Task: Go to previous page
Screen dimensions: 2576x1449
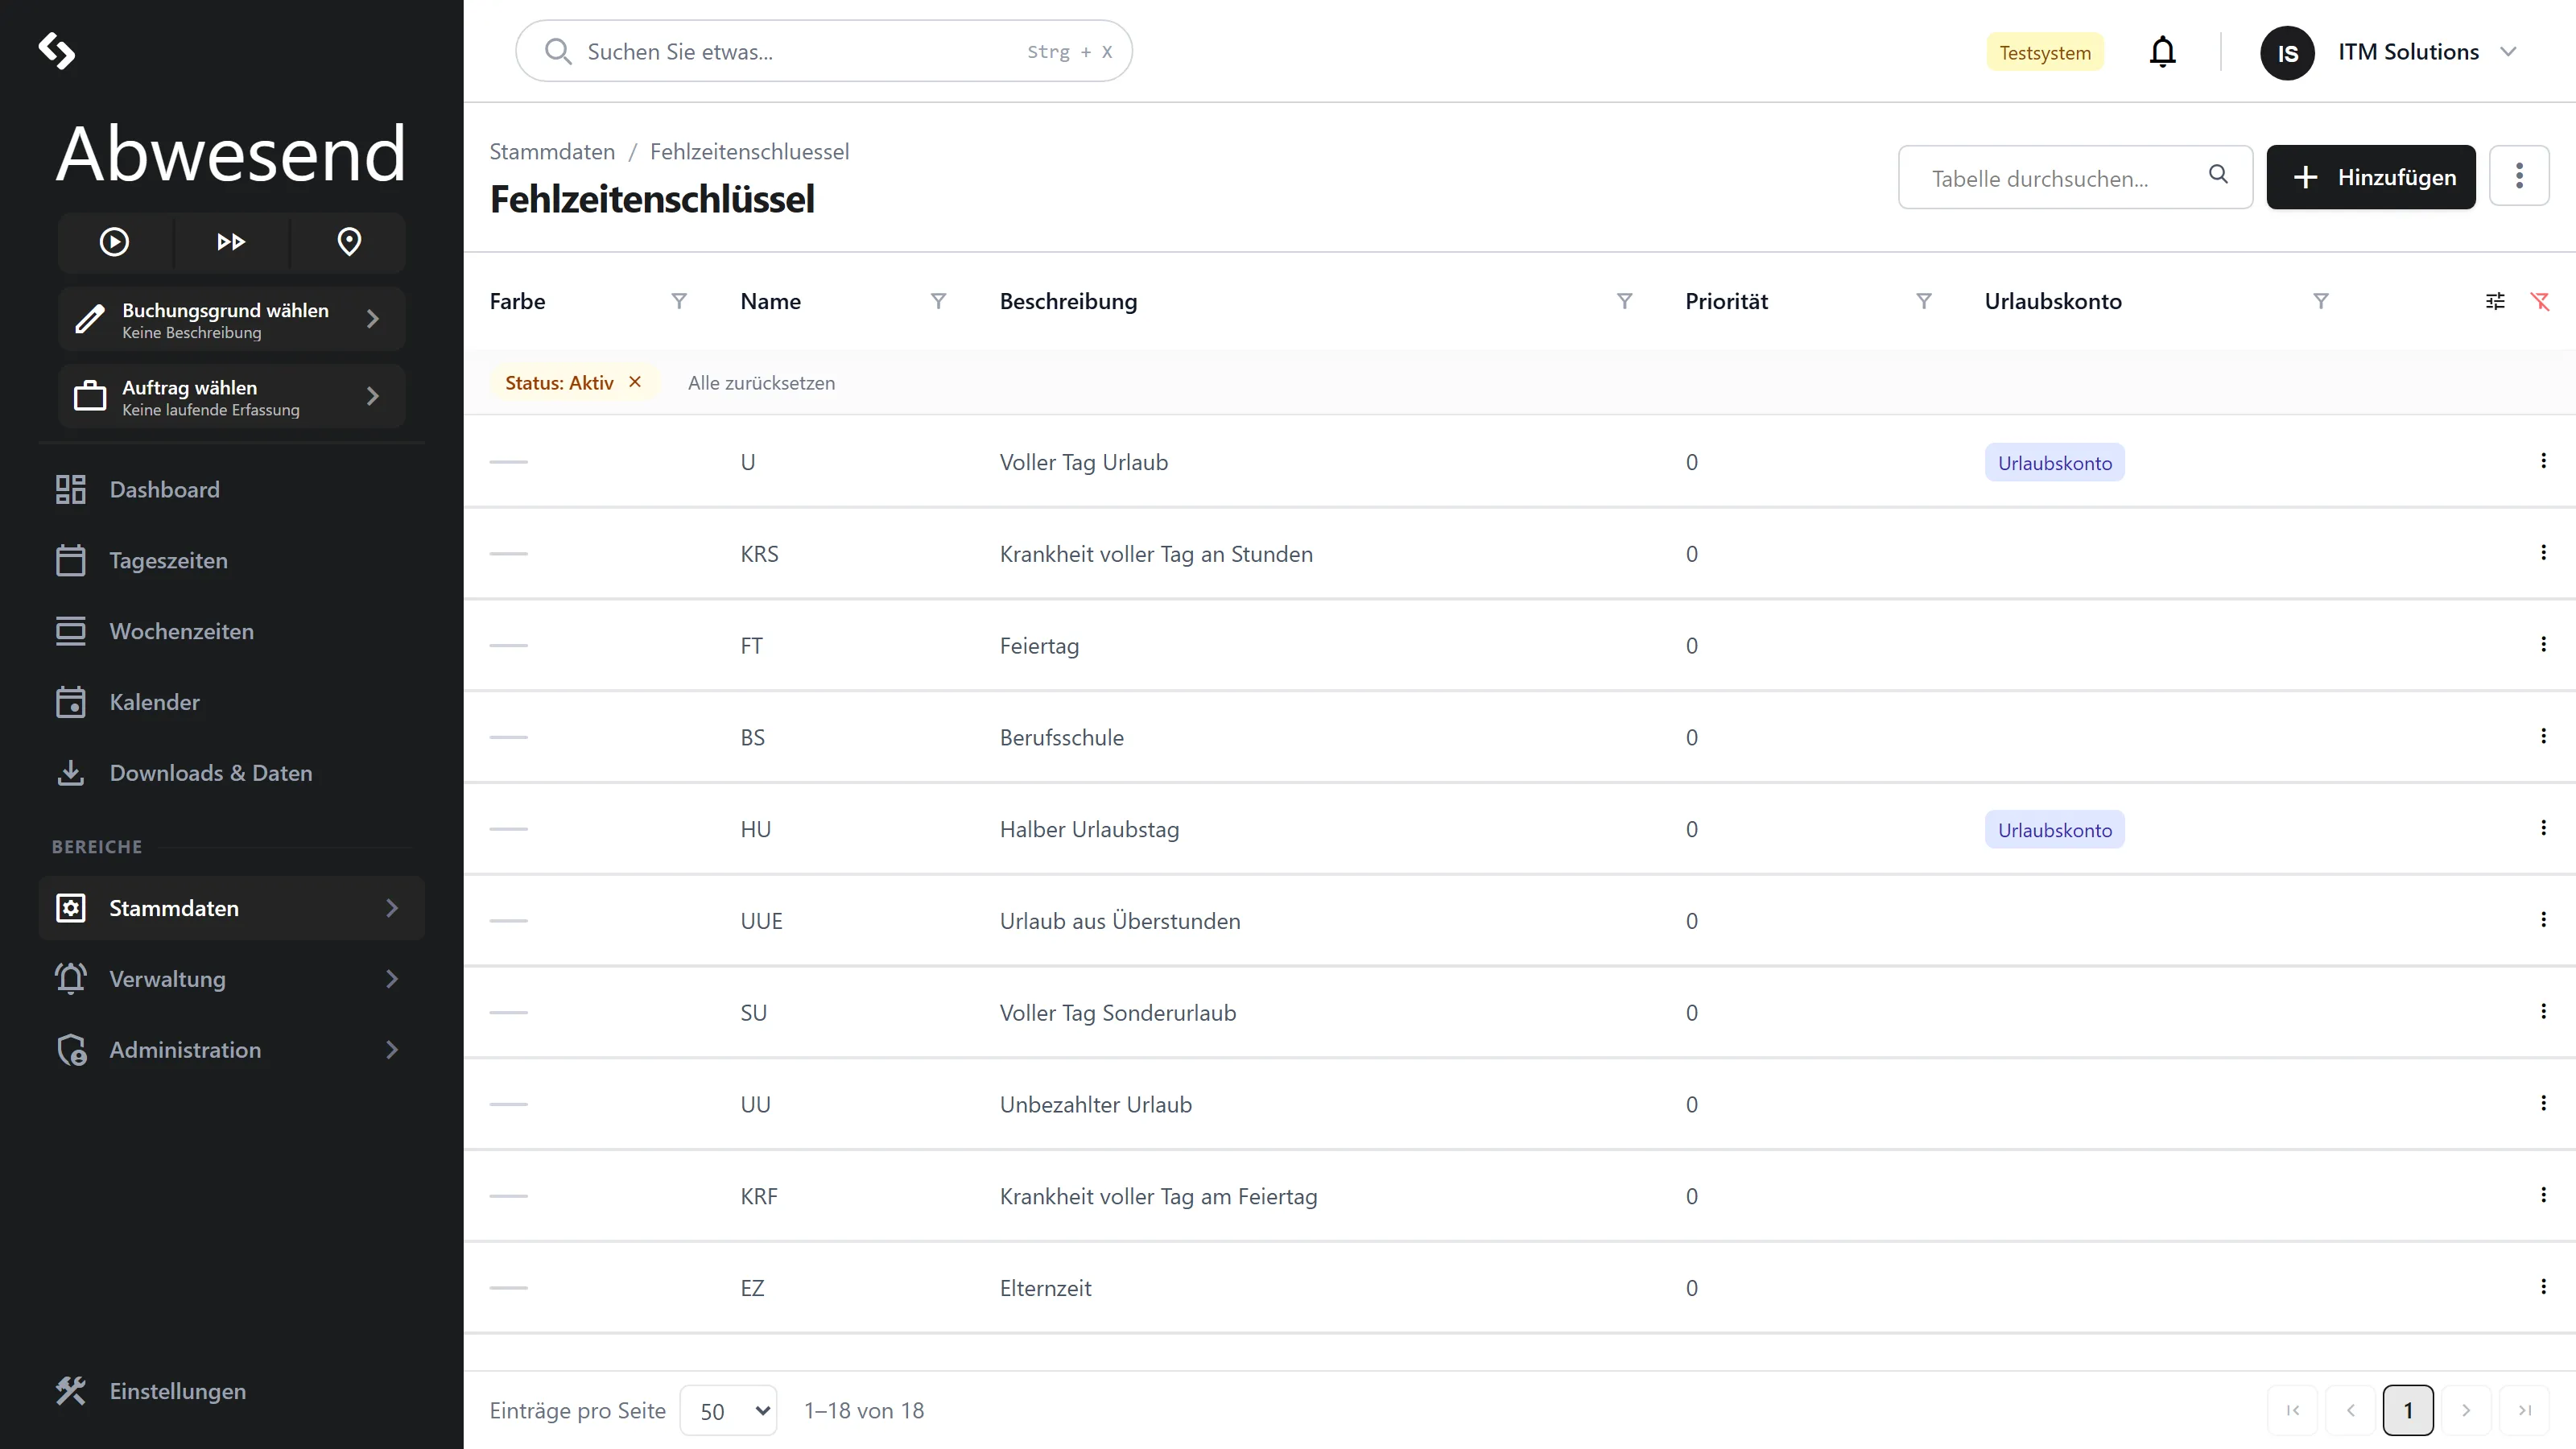Action: (x=2350, y=1410)
